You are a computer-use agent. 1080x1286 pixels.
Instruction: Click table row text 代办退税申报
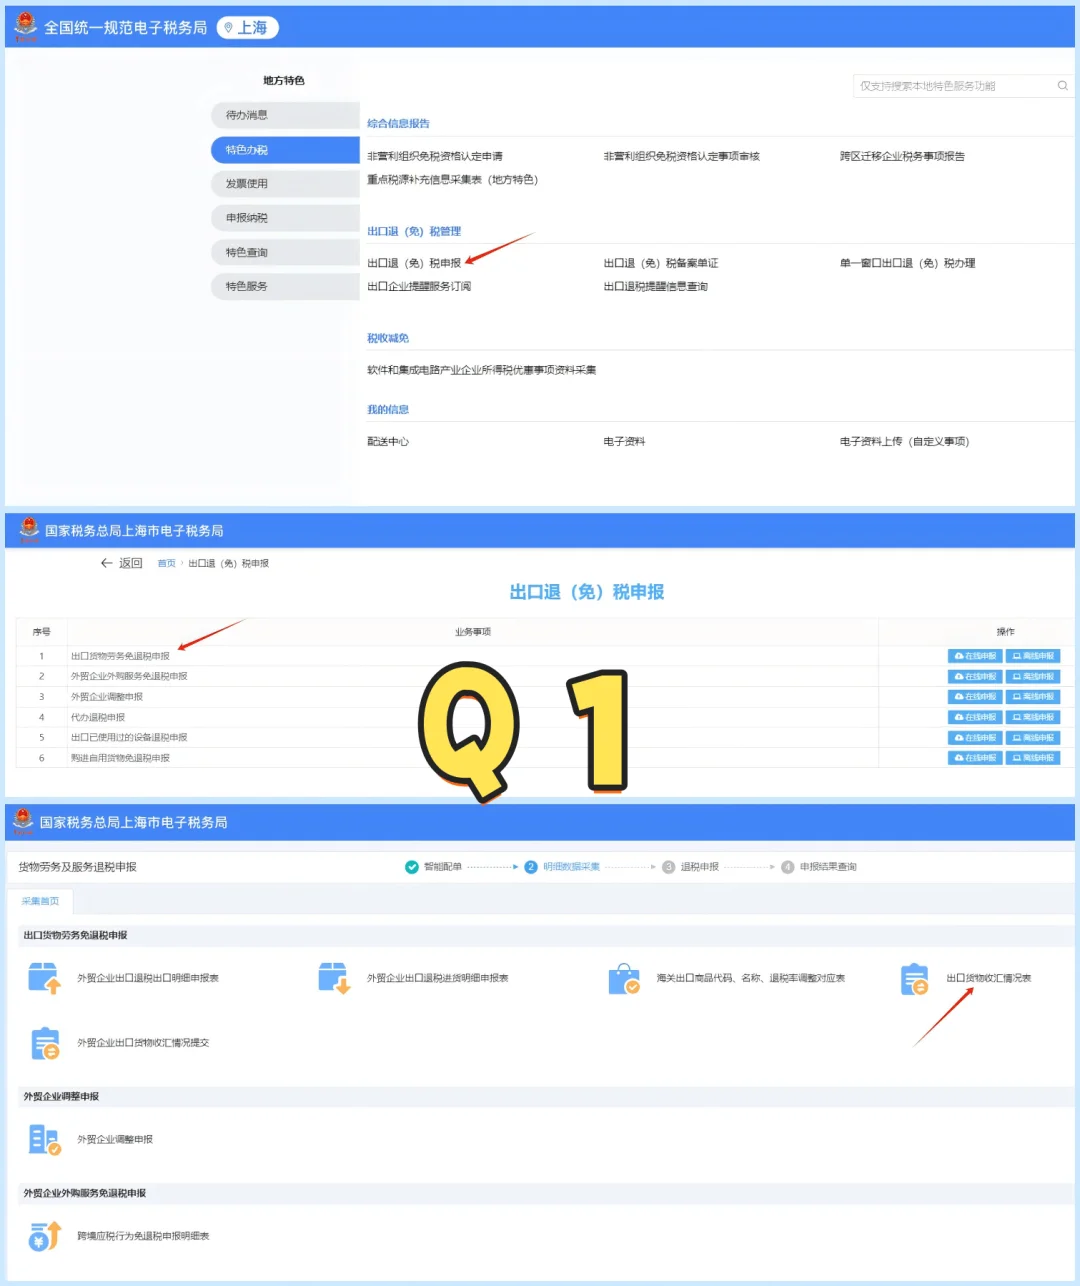pyautogui.click(x=98, y=717)
